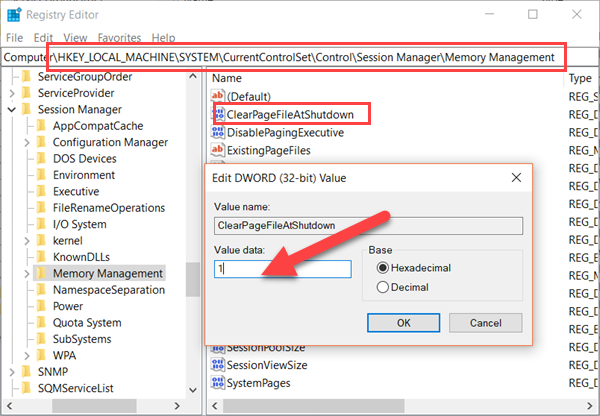Click the (Default) string value icon

point(220,97)
